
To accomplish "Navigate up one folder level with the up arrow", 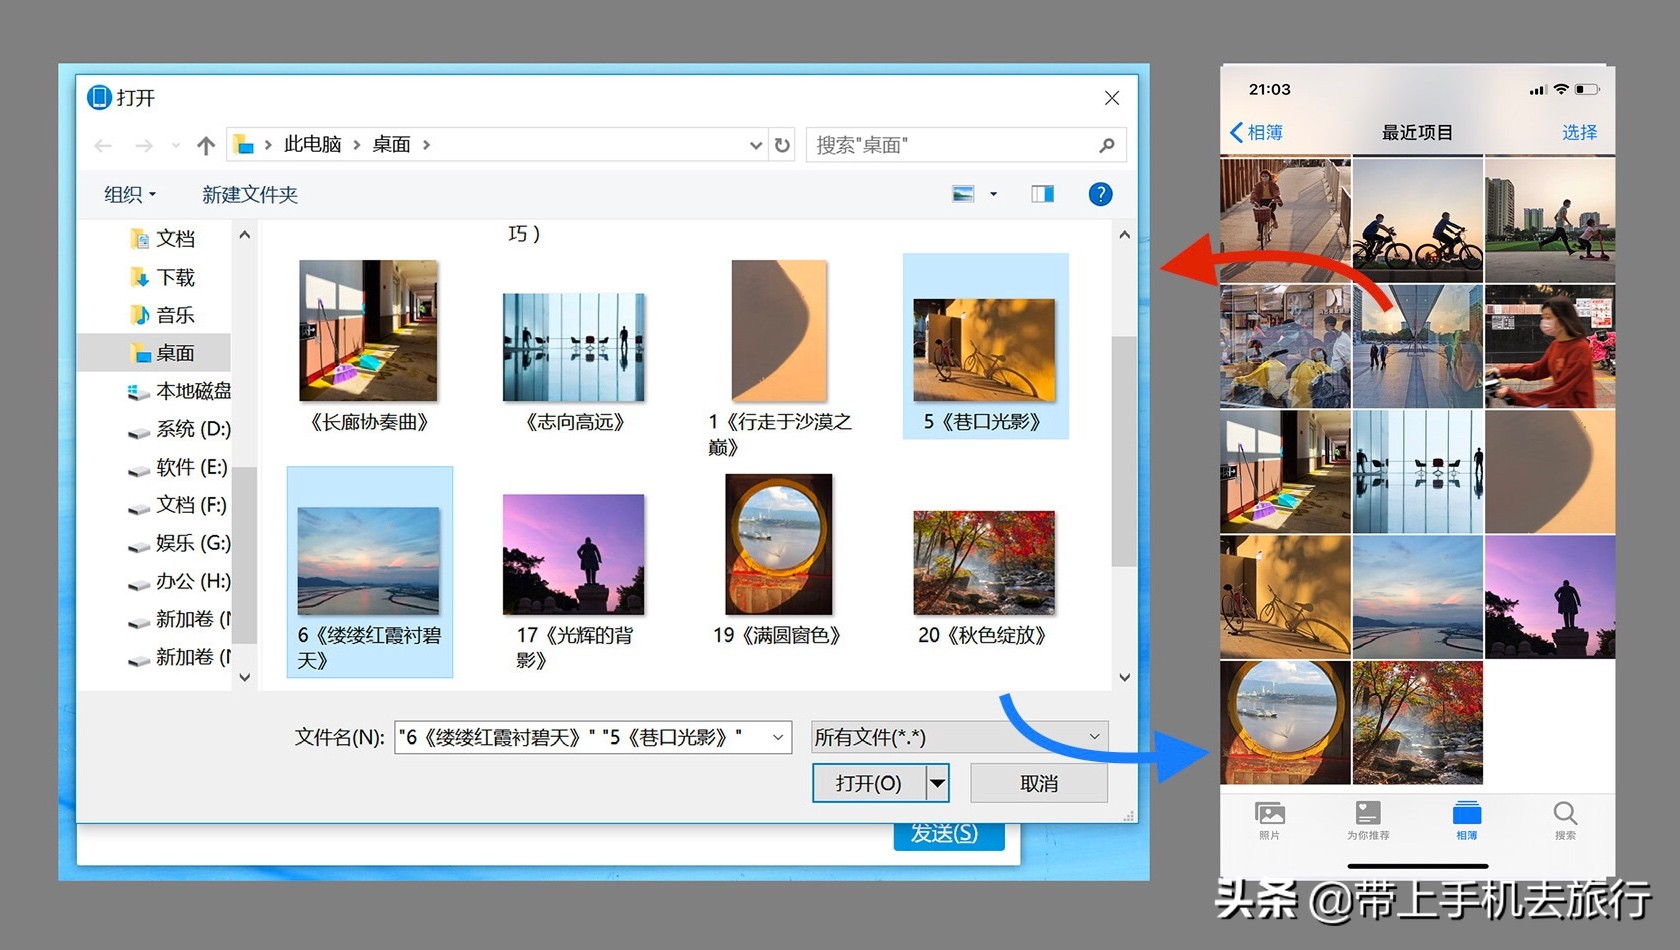I will pos(205,145).
